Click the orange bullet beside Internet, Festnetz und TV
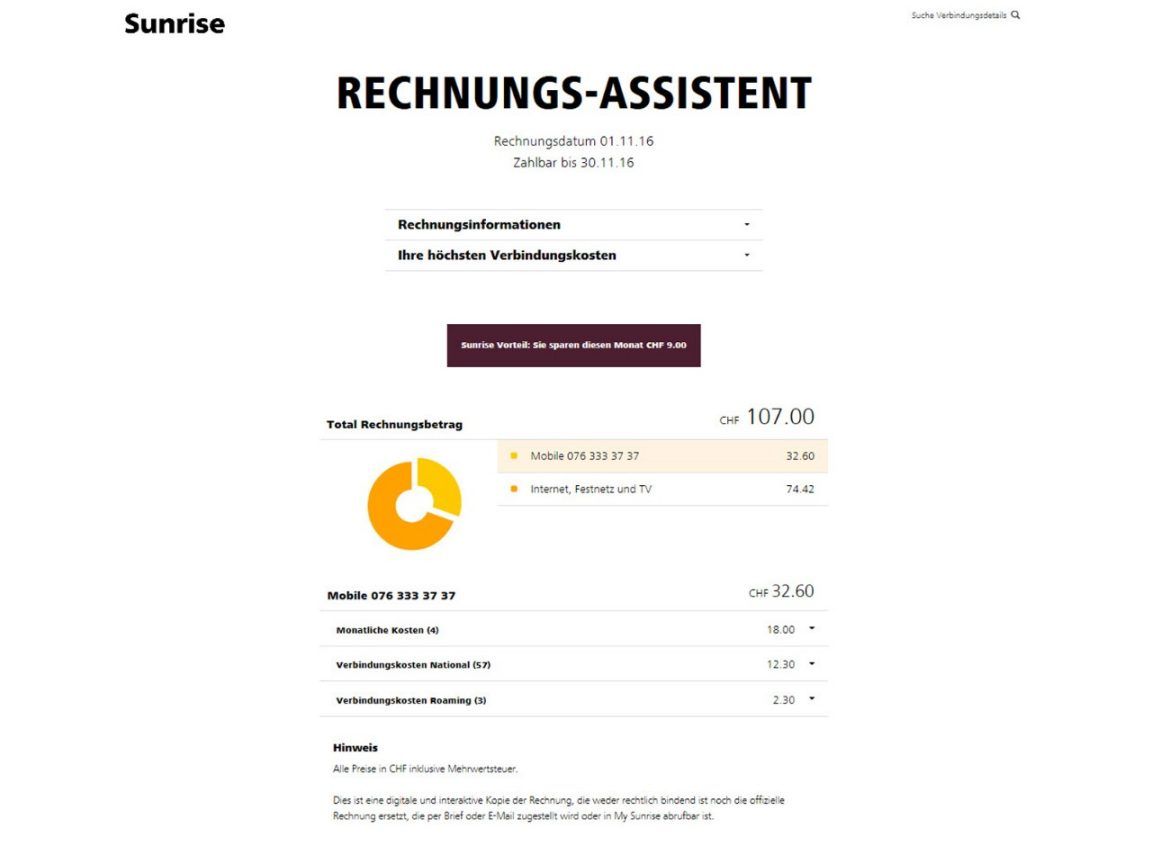This screenshot has width=1152, height=864. pos(514,489)
